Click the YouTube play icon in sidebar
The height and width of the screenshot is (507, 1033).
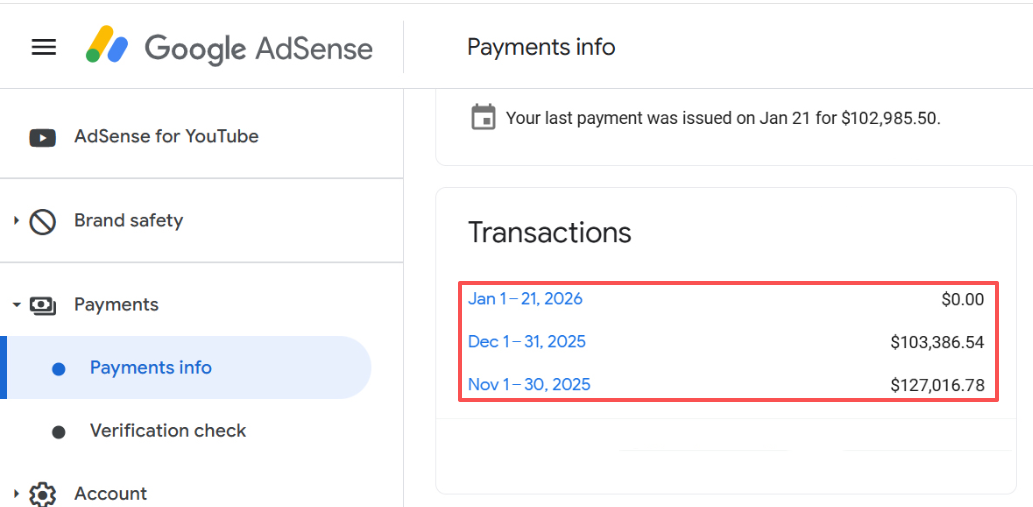coord(42,137)
